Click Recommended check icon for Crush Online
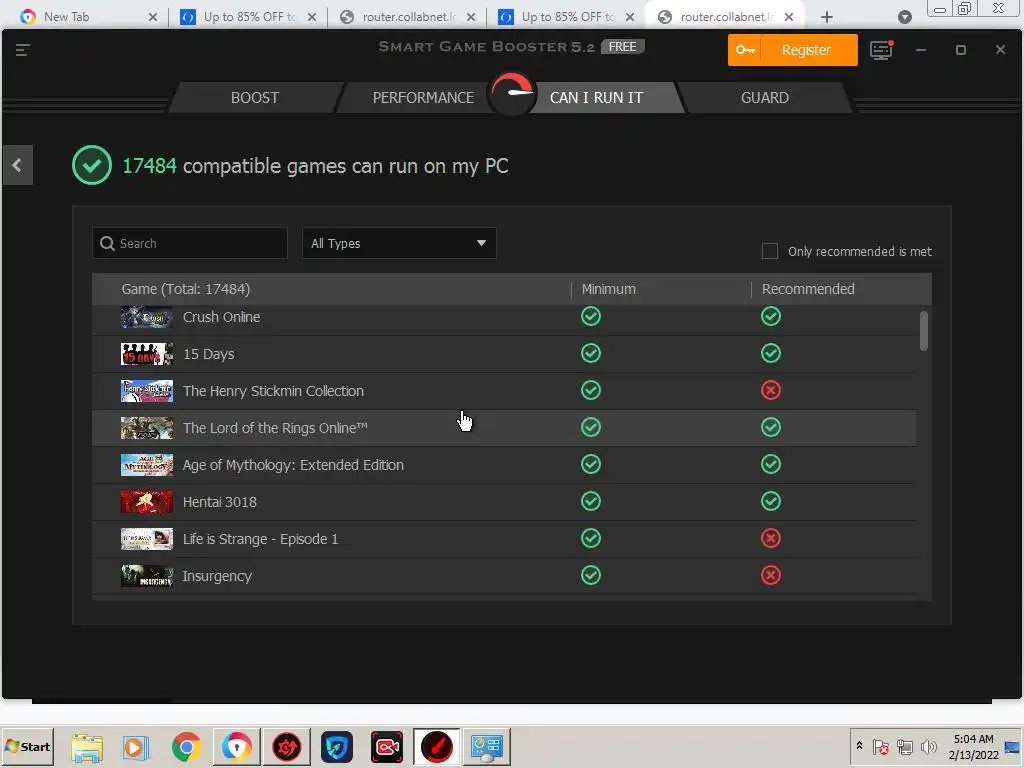 pos(771,317)
